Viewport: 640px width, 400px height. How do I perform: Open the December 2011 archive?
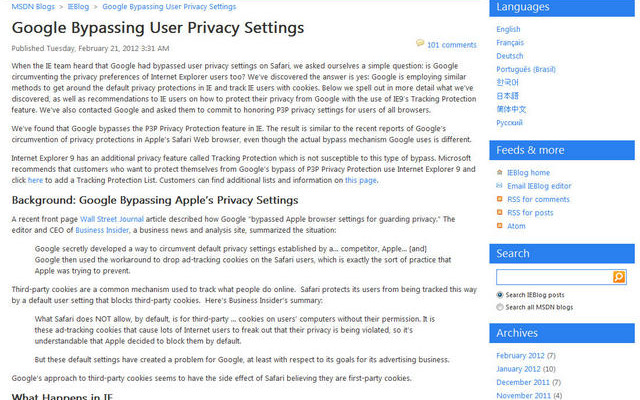522,382
